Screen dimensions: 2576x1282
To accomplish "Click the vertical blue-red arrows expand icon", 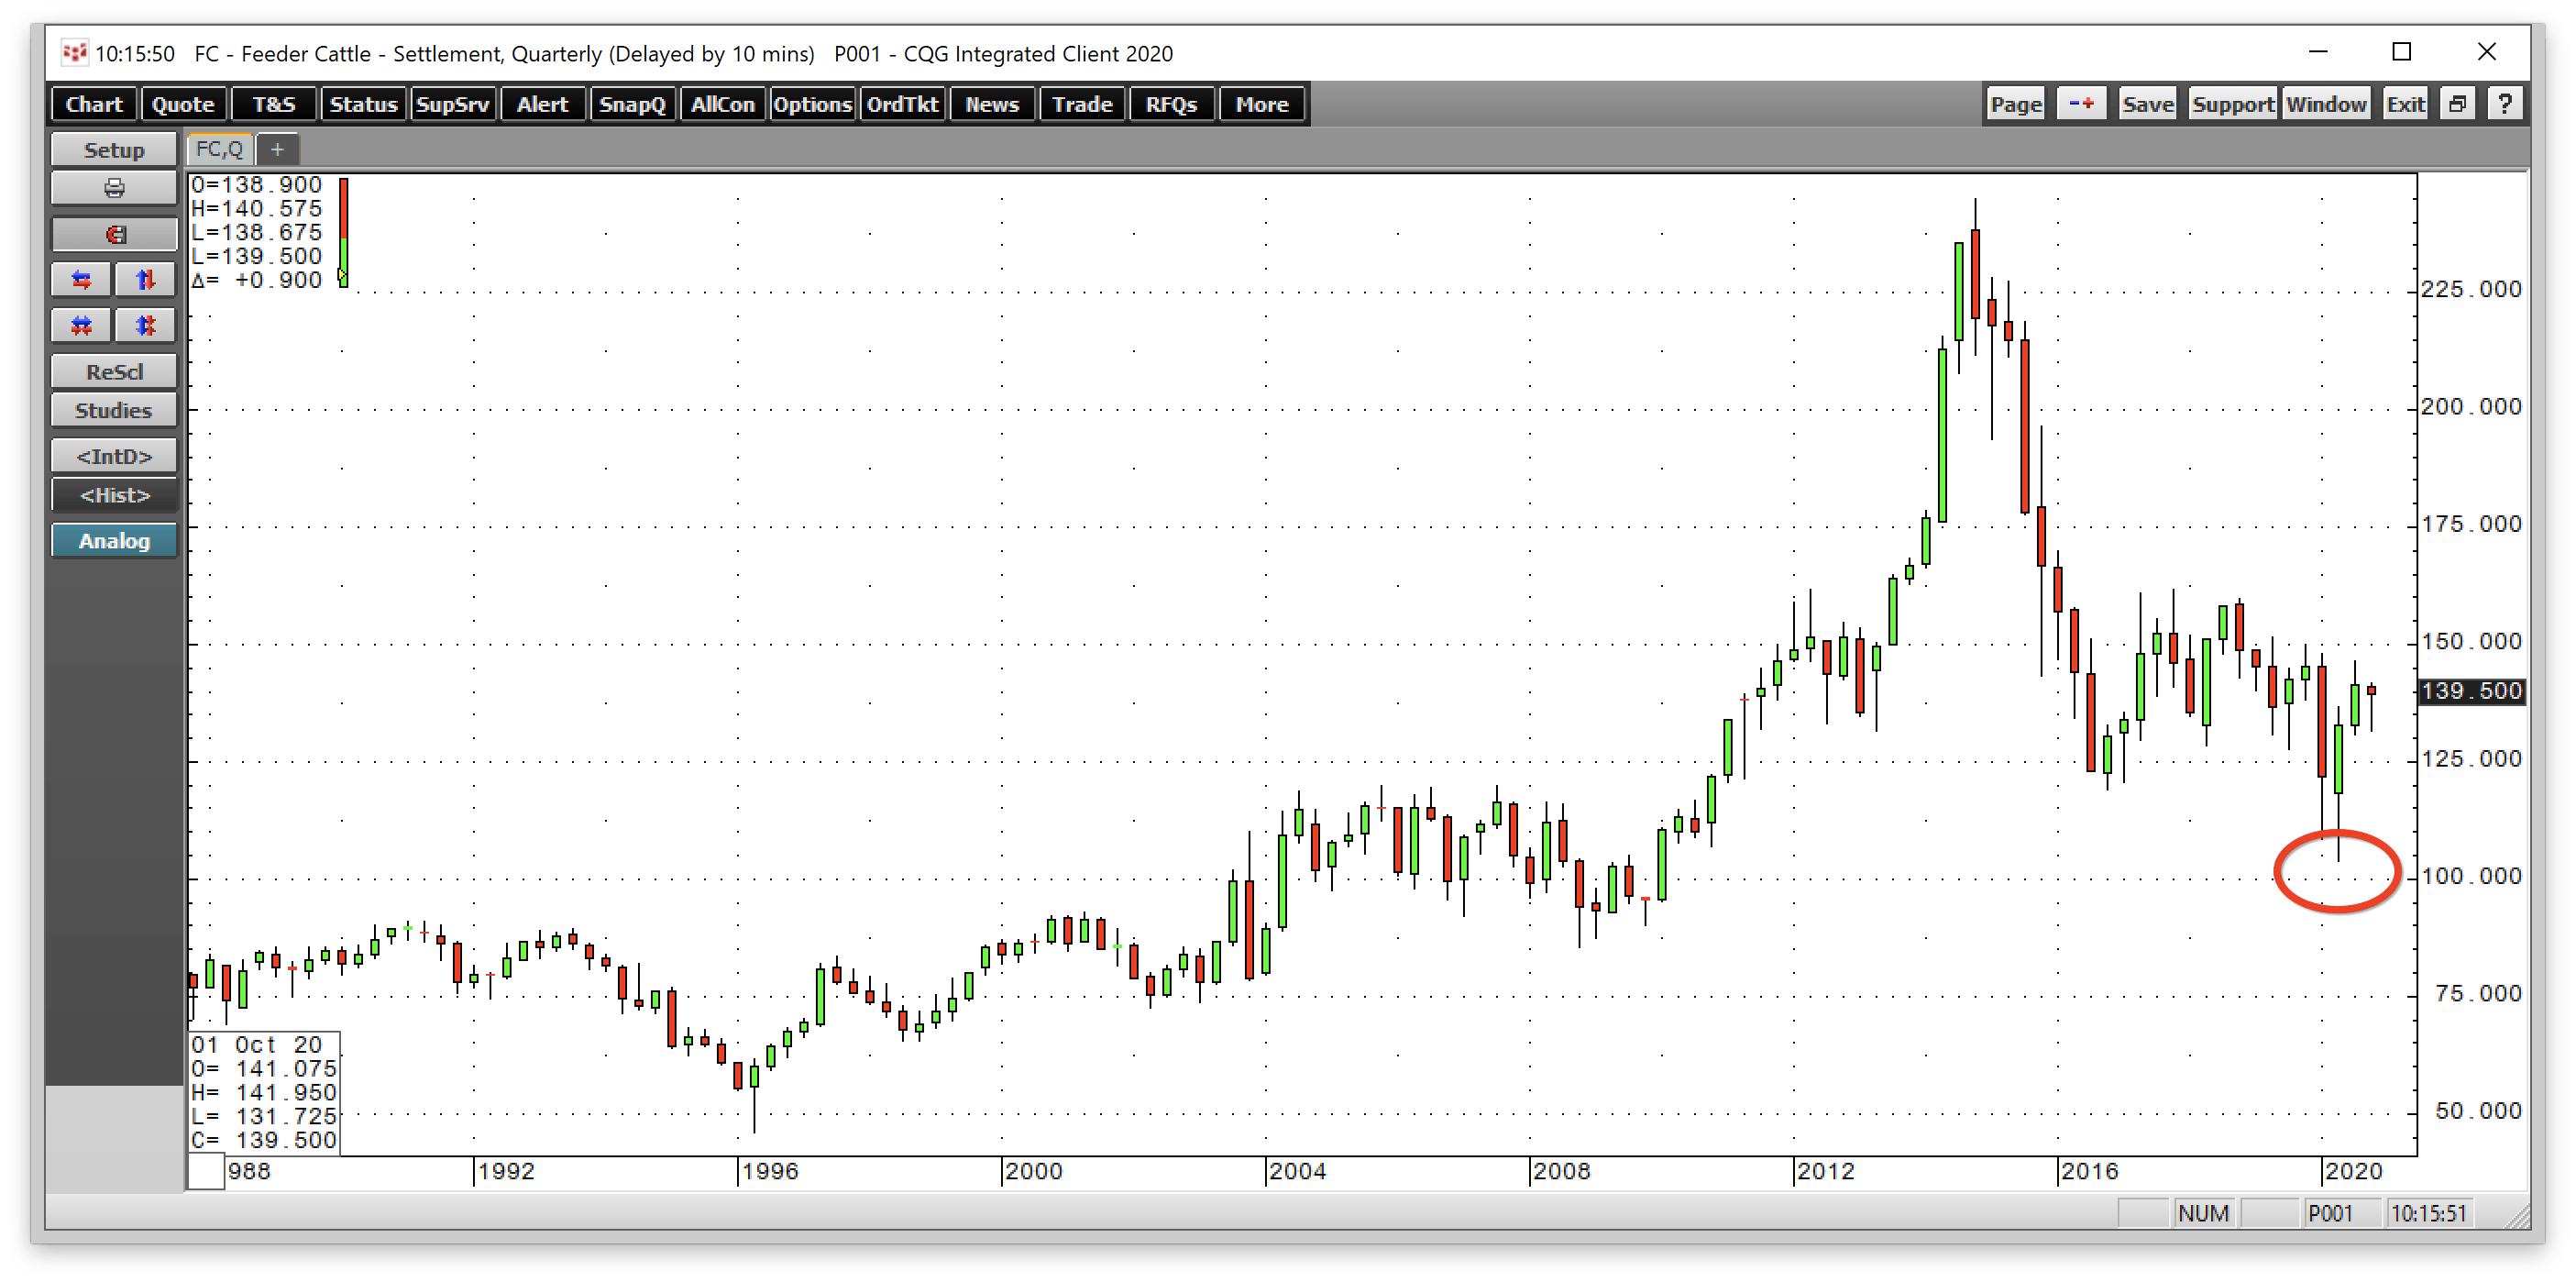I will click(145, 279).
